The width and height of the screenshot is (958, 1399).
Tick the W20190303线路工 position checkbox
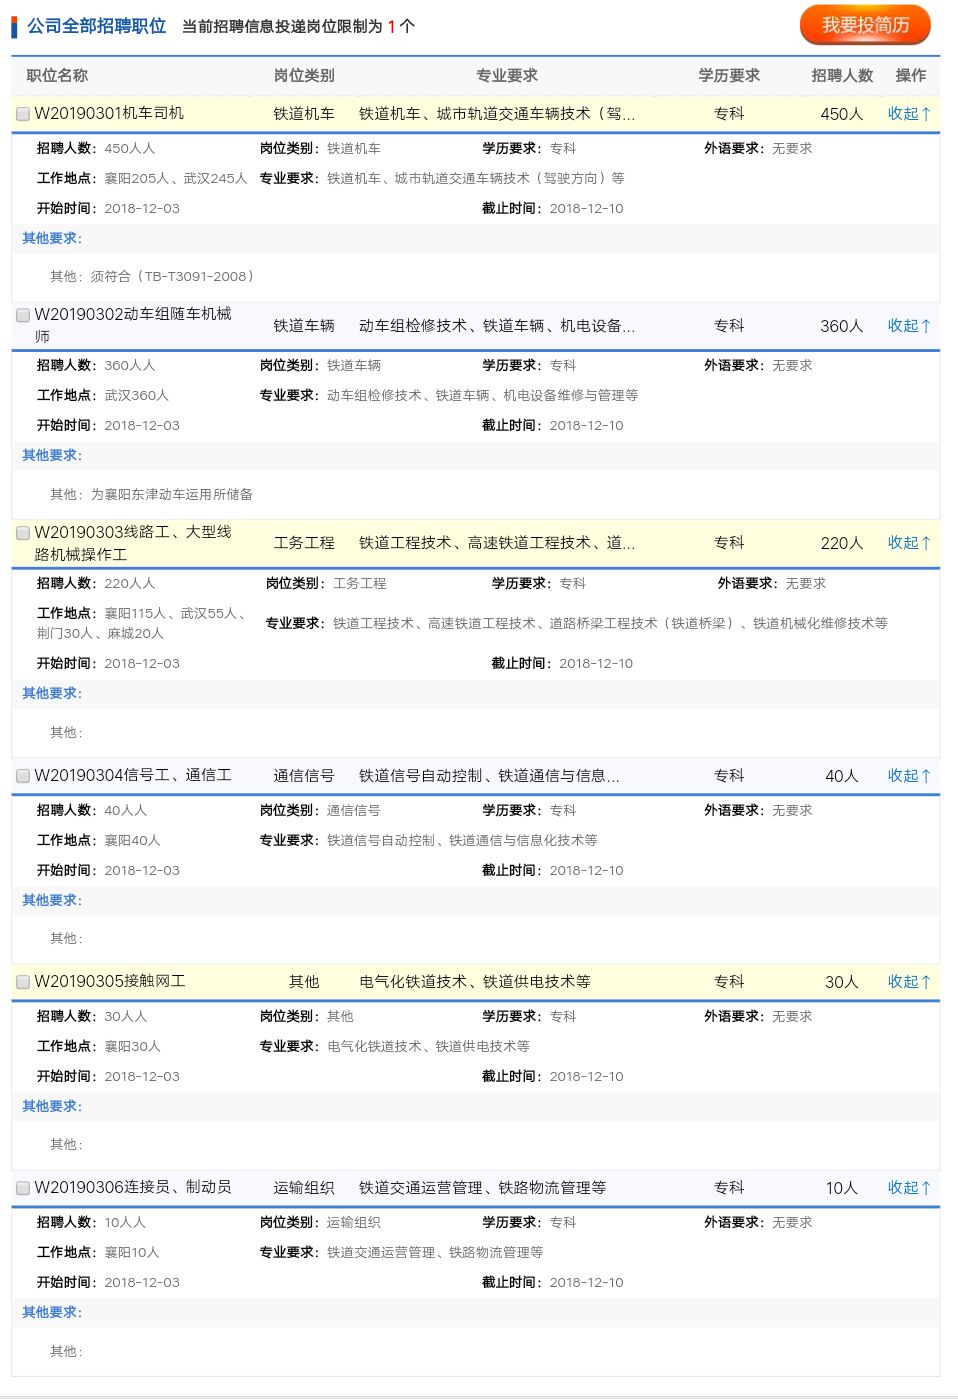point(23,533)
